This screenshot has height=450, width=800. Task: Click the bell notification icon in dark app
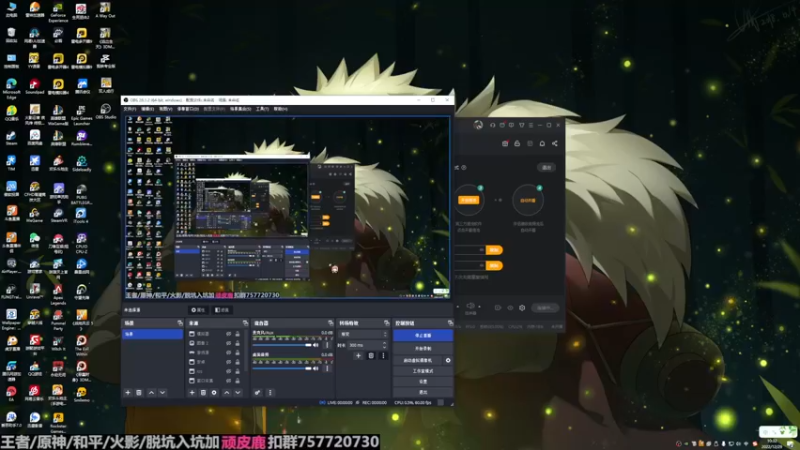pos(542,143)
